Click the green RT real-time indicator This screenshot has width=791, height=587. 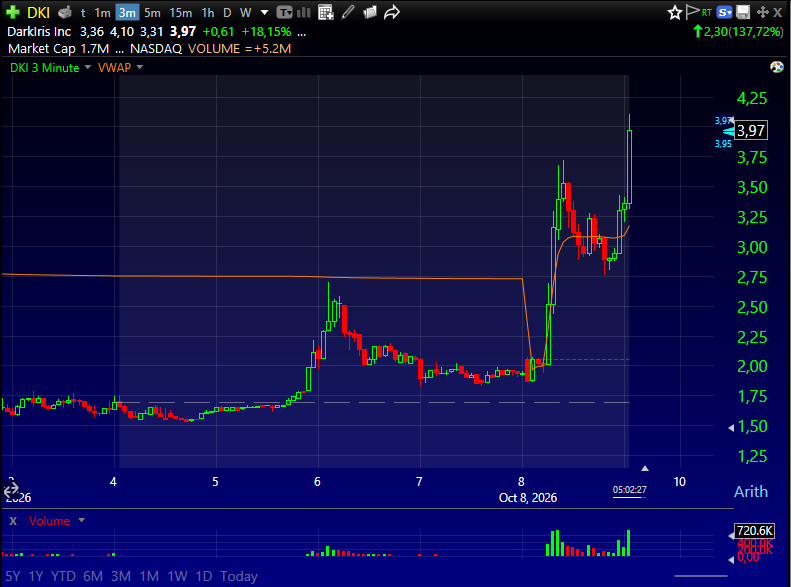click(x=707, y=13)
